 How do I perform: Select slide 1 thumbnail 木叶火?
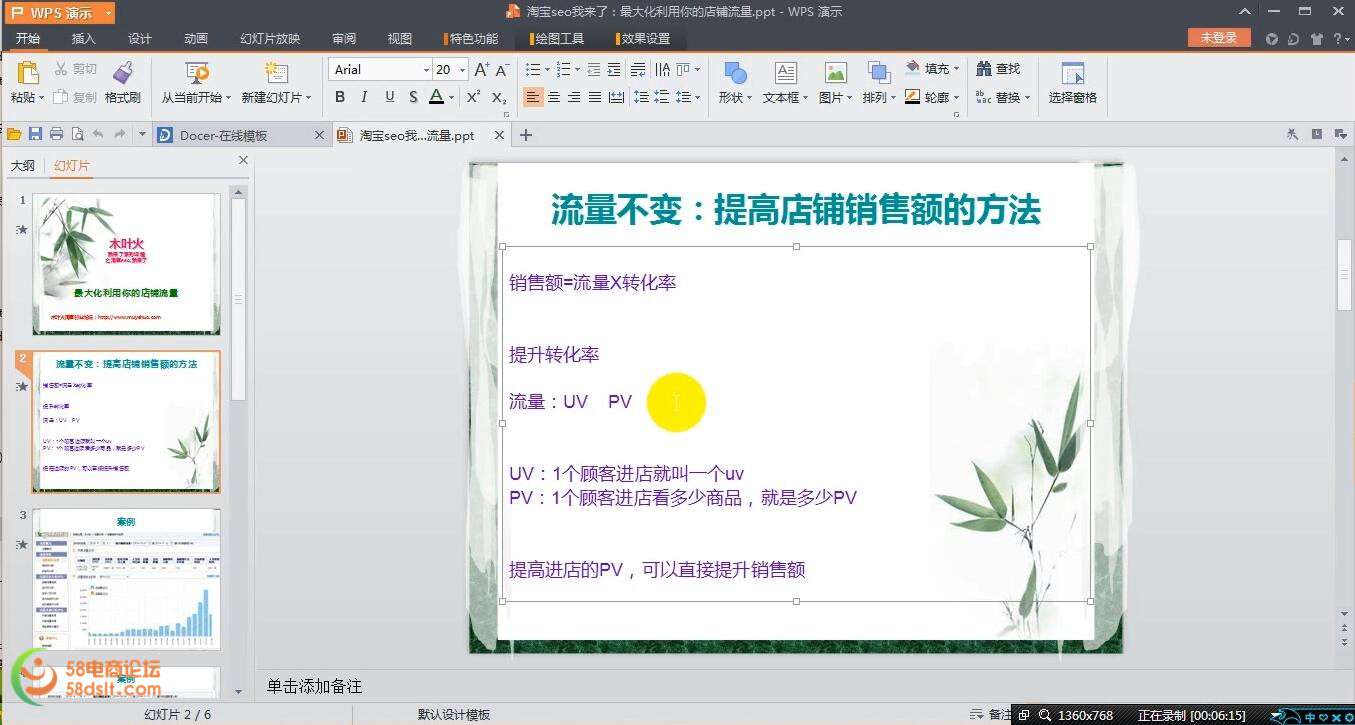point(126,264)
